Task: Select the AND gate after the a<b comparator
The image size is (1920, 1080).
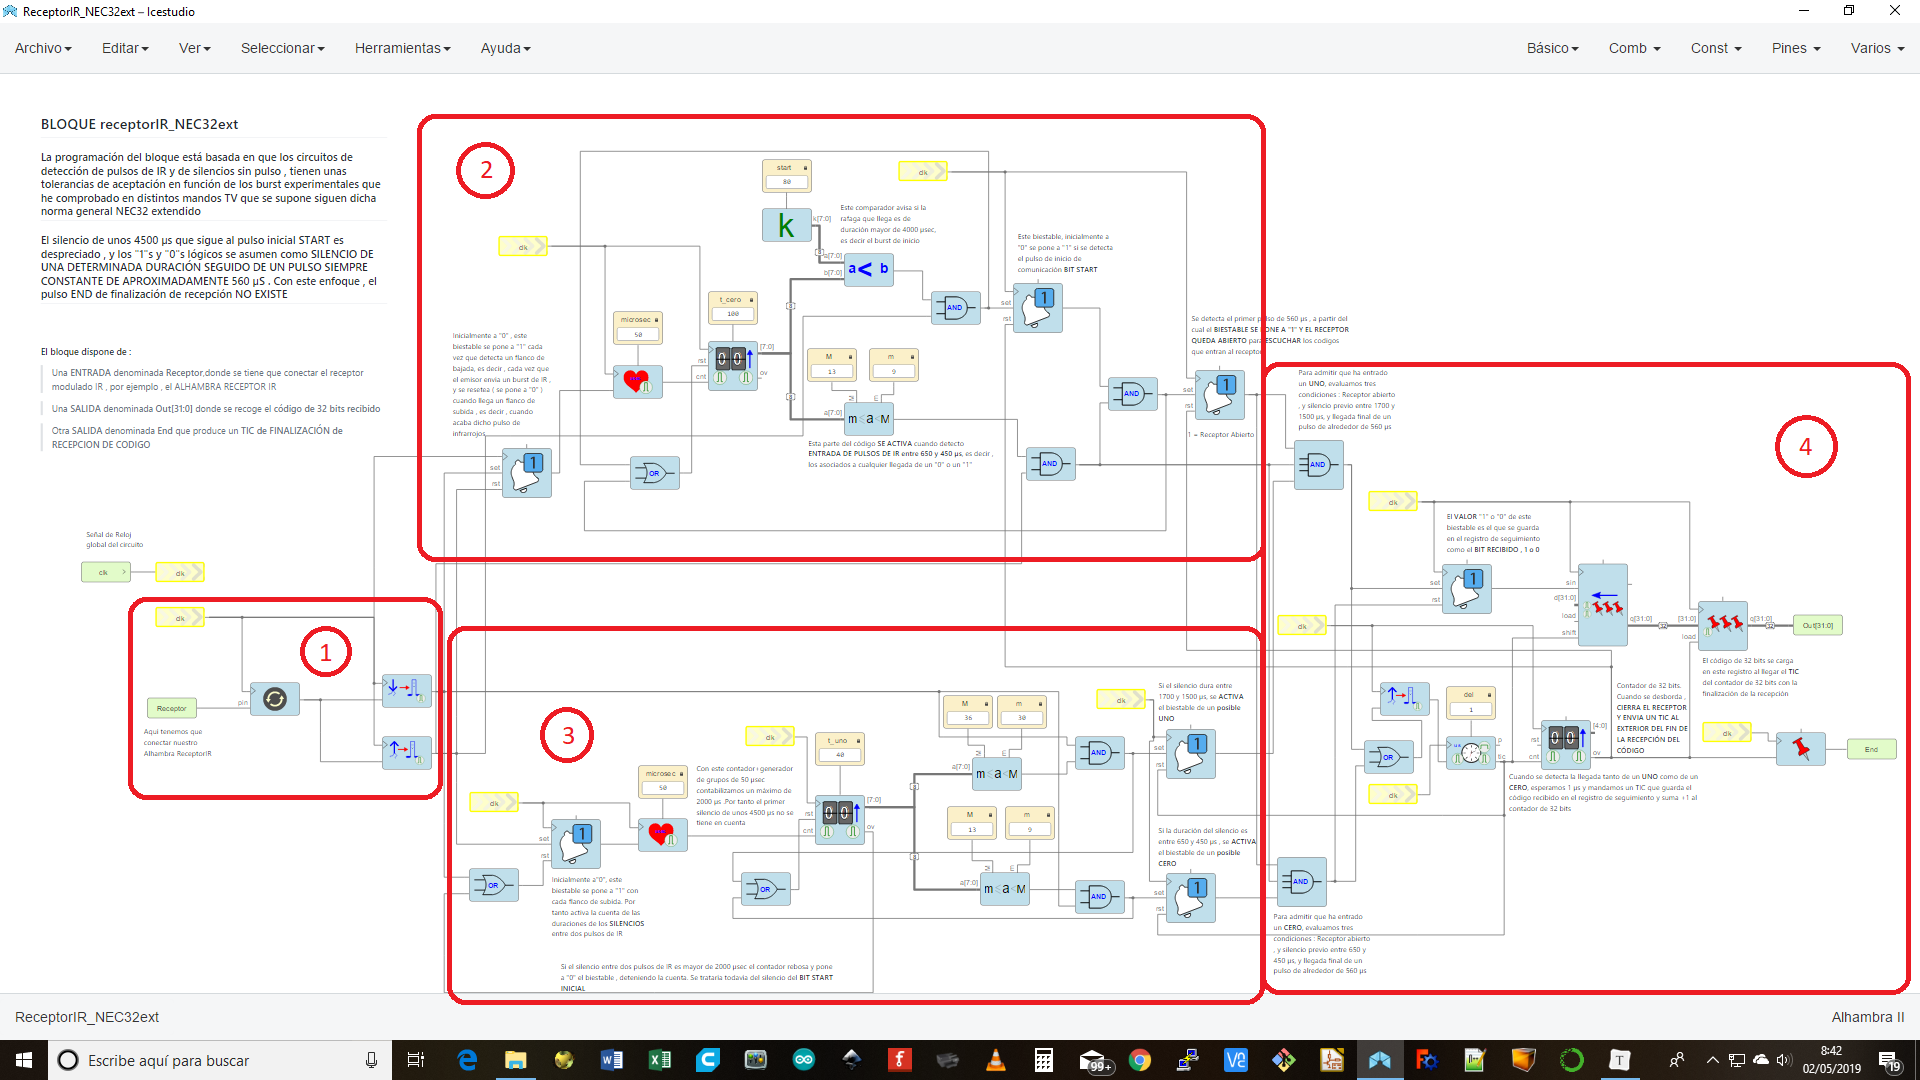Action: click(x=955, y=307)
